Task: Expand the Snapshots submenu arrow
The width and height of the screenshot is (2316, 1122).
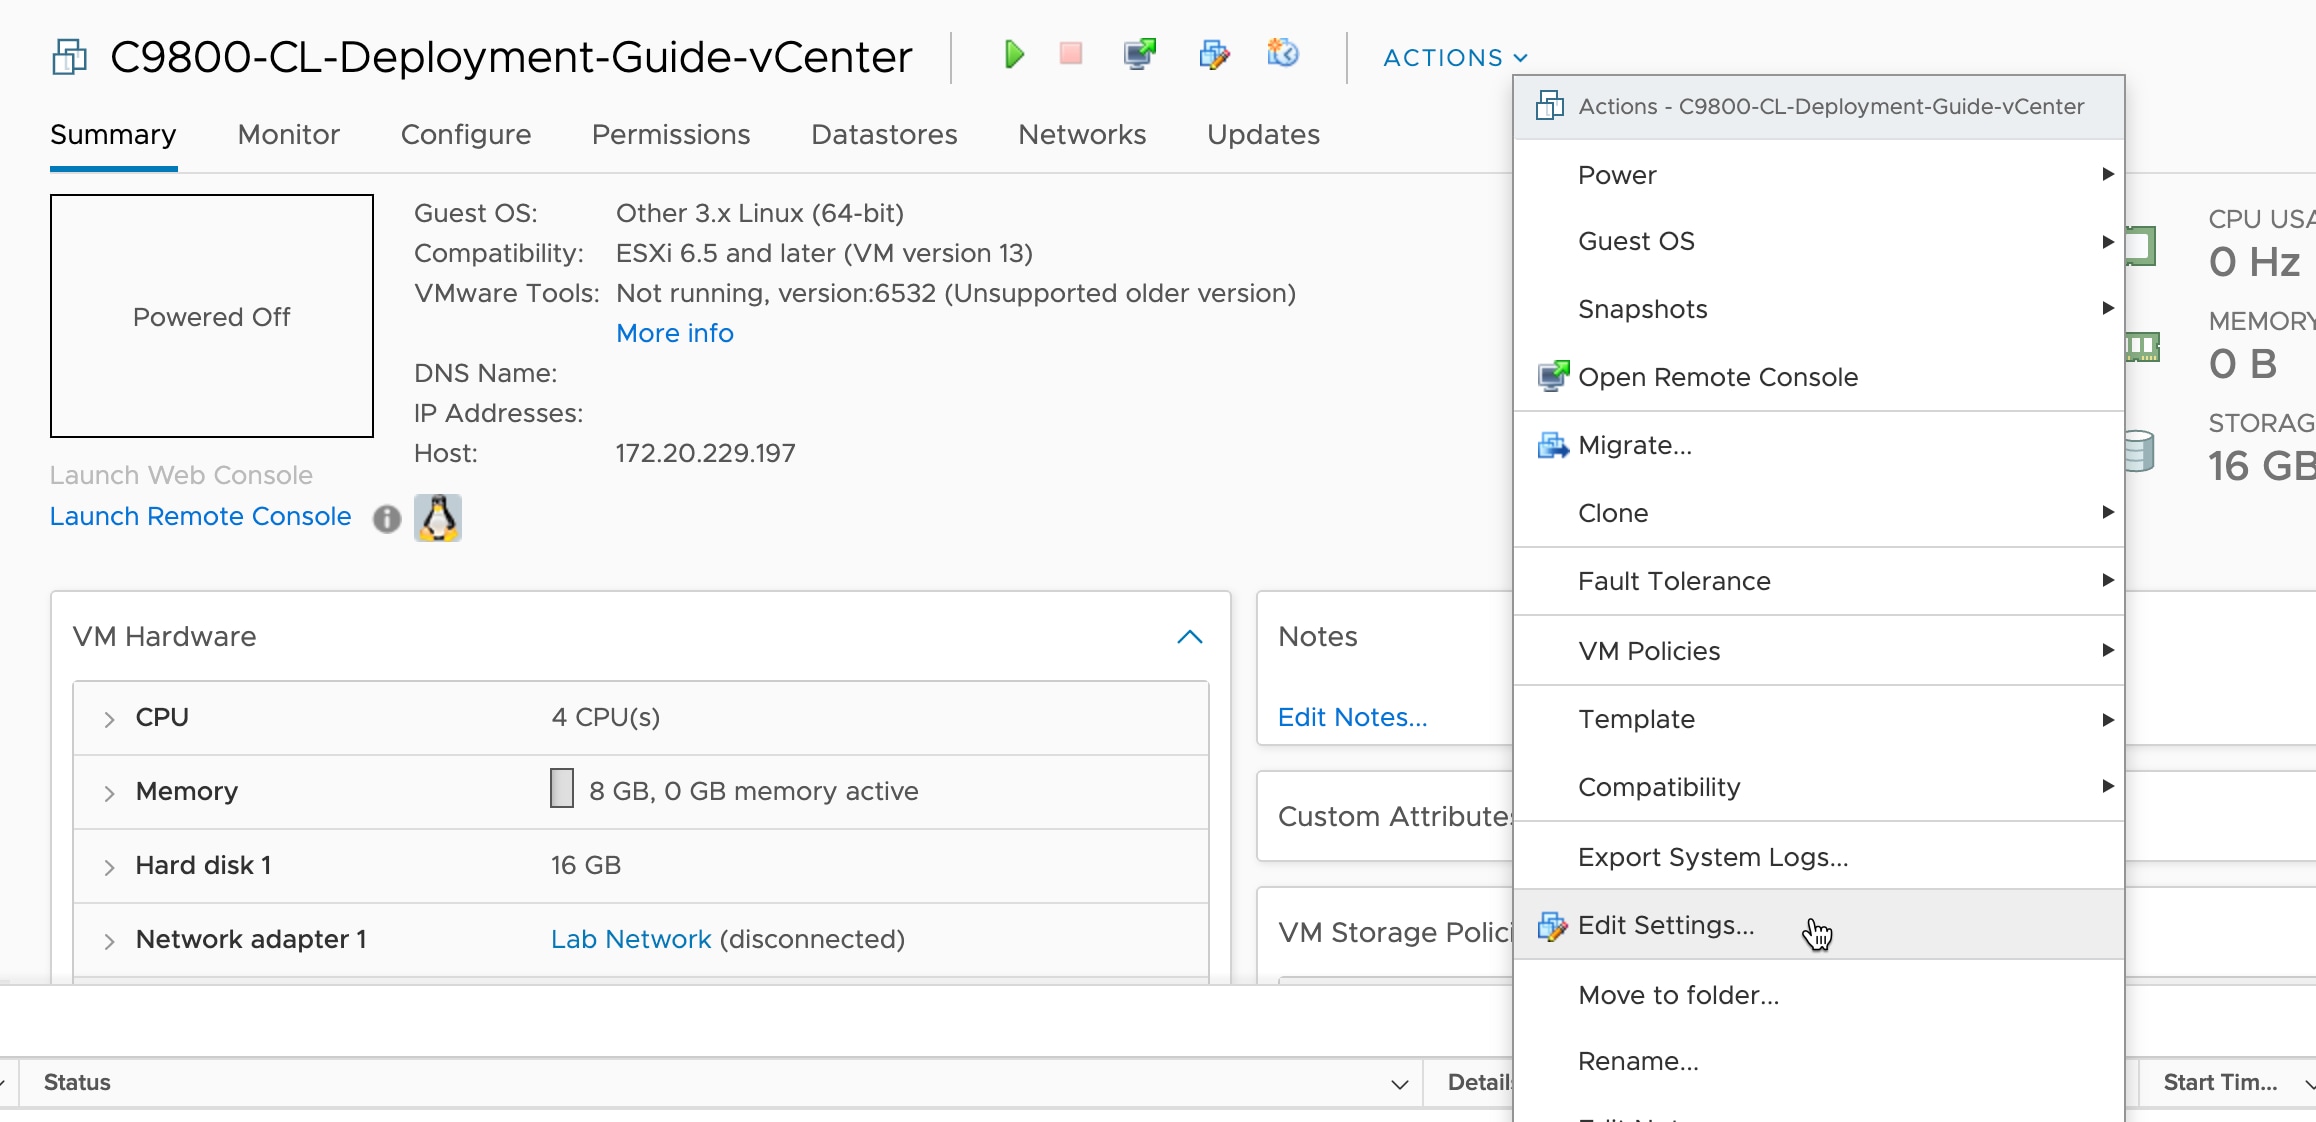Action: pyautogui.click(x=2108, y=308)
